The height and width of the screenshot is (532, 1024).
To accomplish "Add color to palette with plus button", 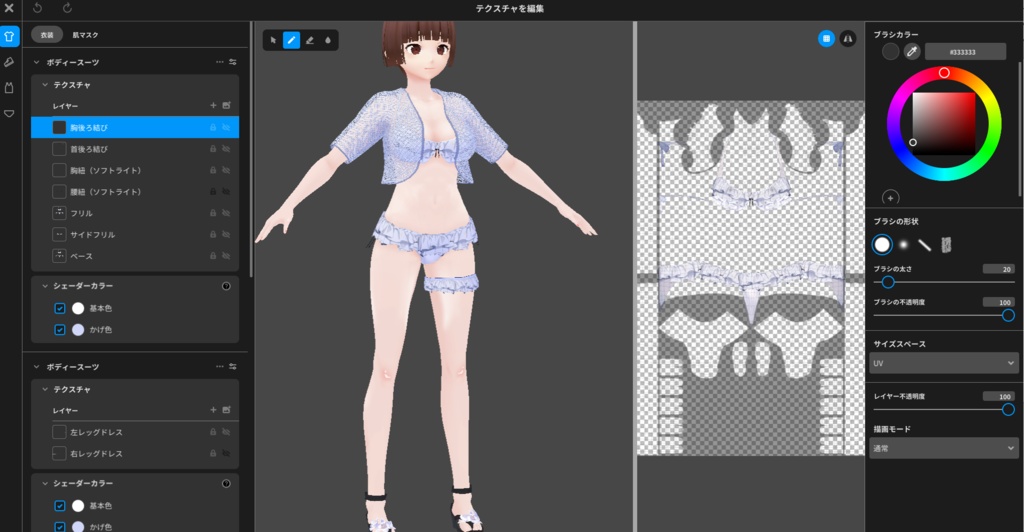I will tap(890, 198).
